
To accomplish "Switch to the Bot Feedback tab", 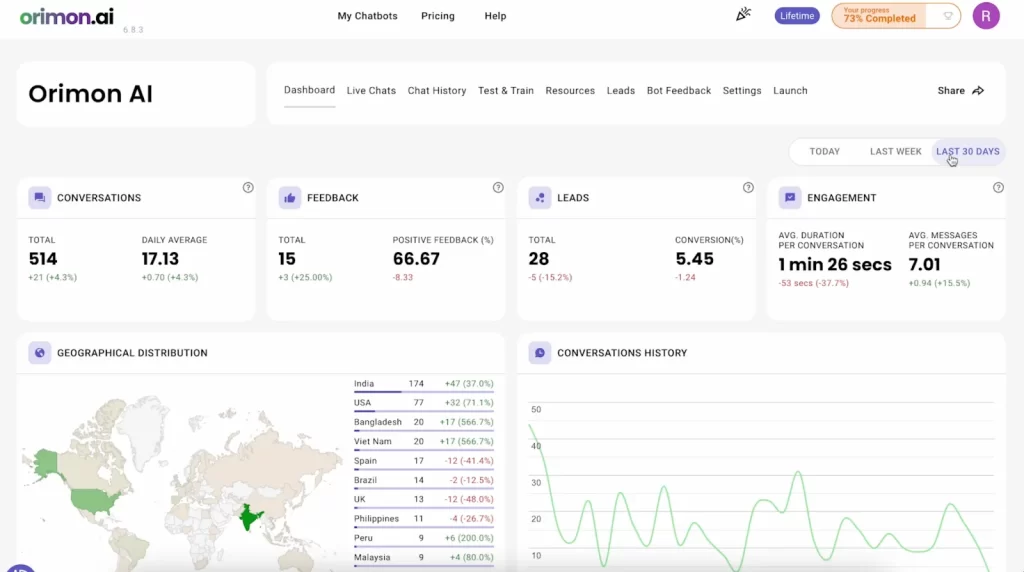I will (679, 91).
